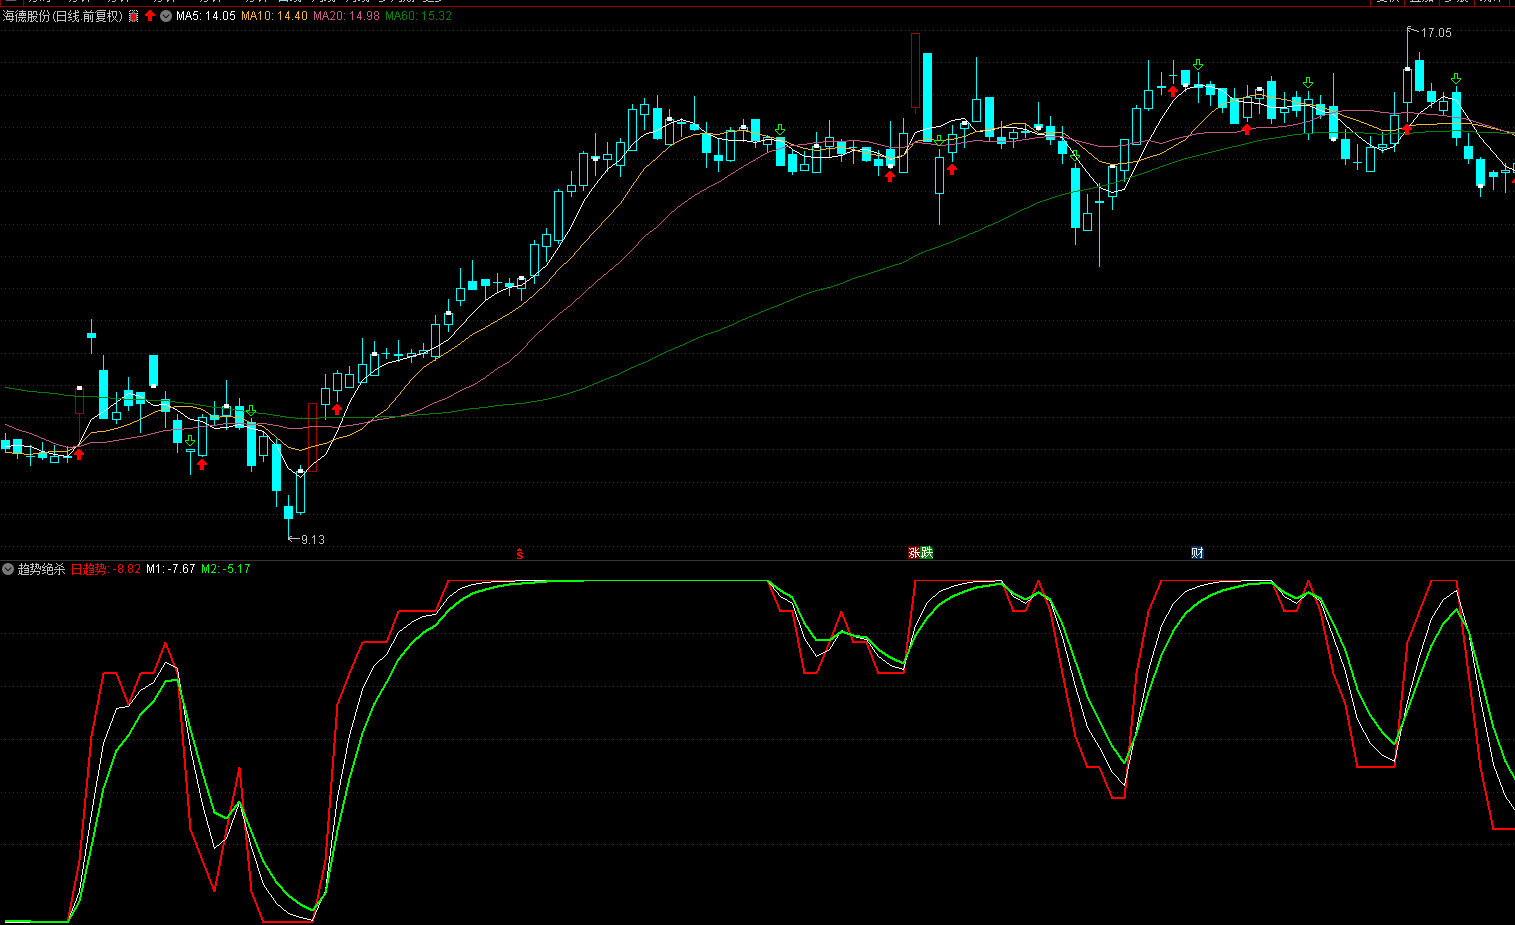Click the 日趋势: -8.82 value

point(106,569)
